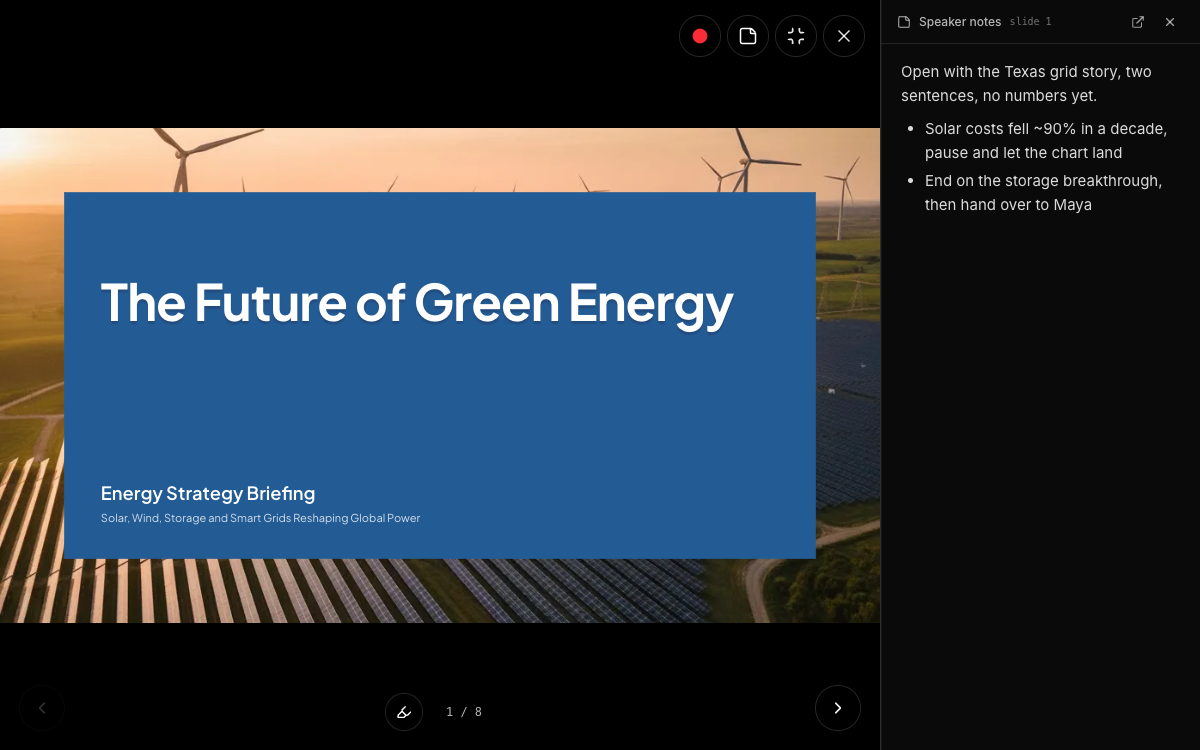This screenshot has width=1200, height=750.
Task: Click the Texas grid story opening note
Action: coord(1026,84)
